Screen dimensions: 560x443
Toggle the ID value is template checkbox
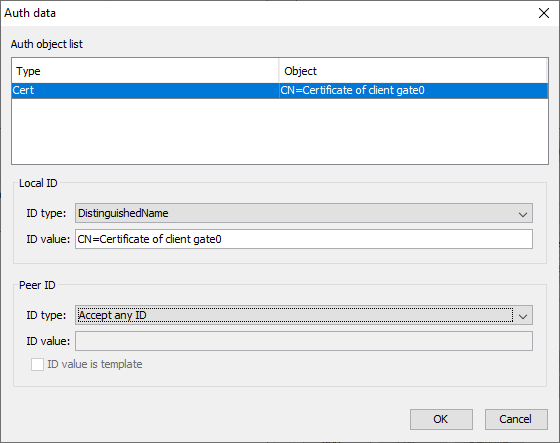coord(37,364)
